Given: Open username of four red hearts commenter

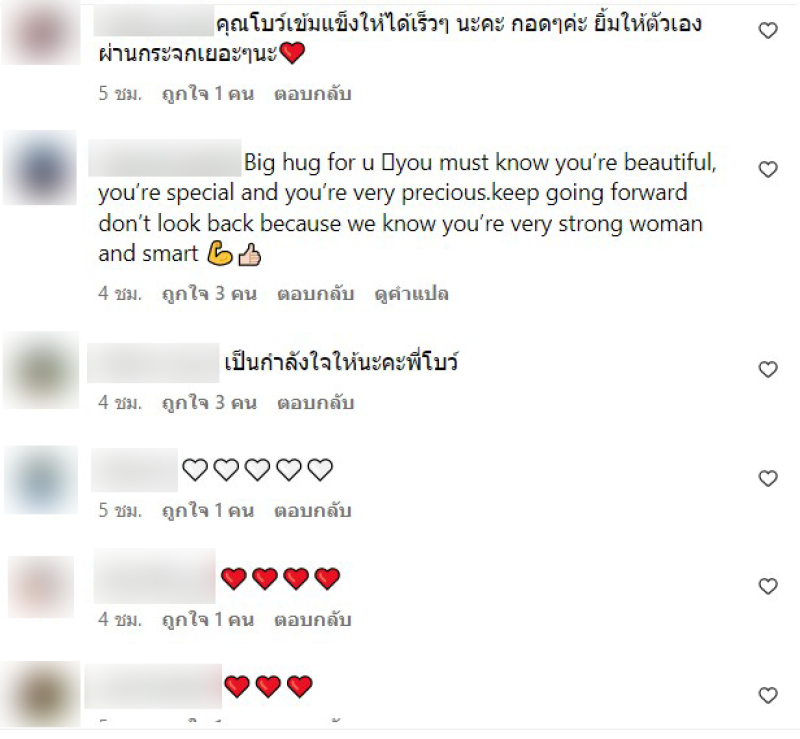Looking at the screenshot, I should pyautogui.click(x=155, y=576).
